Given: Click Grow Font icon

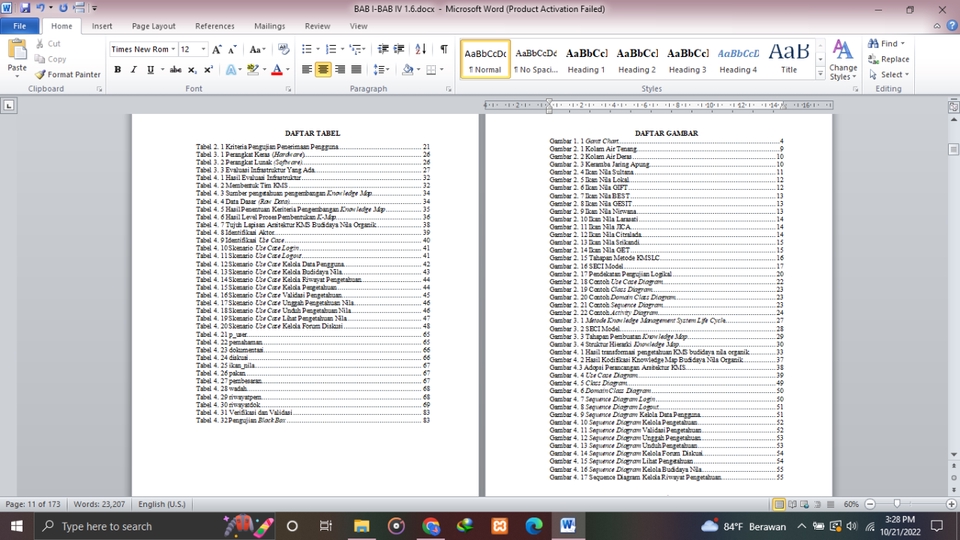Looking at the screenshot, I should (216, 50).
